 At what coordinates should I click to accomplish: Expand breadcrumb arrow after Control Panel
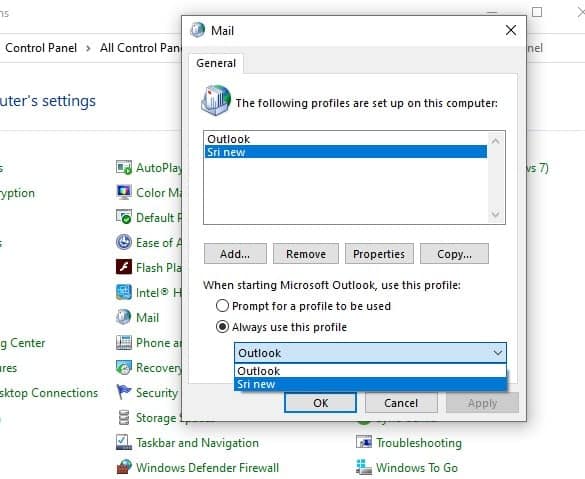click(88, 48)
